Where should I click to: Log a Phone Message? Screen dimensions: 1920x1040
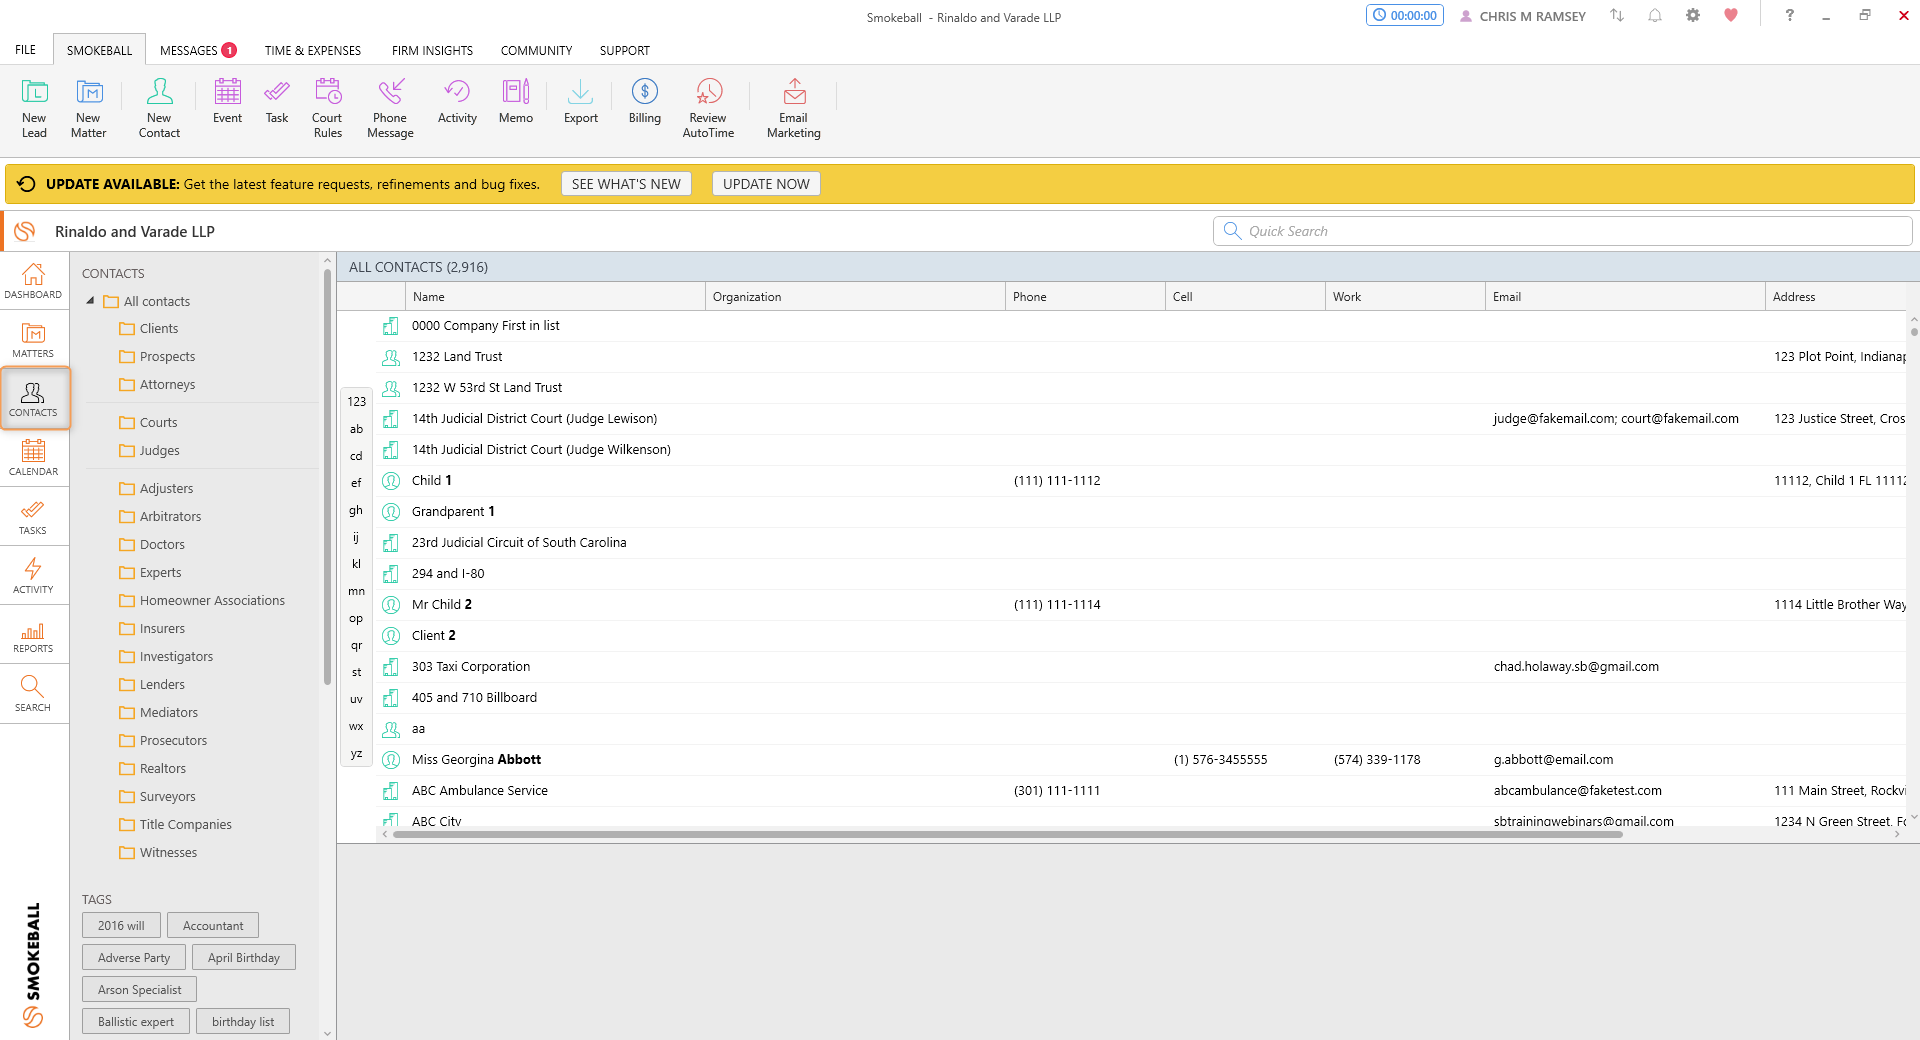(x=390, y=108)
